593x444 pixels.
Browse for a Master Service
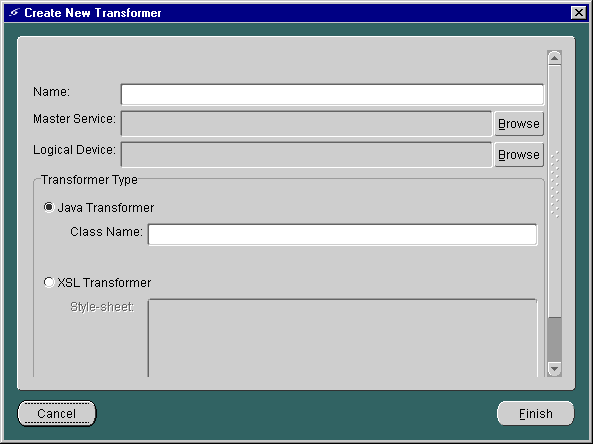(519, 124)
